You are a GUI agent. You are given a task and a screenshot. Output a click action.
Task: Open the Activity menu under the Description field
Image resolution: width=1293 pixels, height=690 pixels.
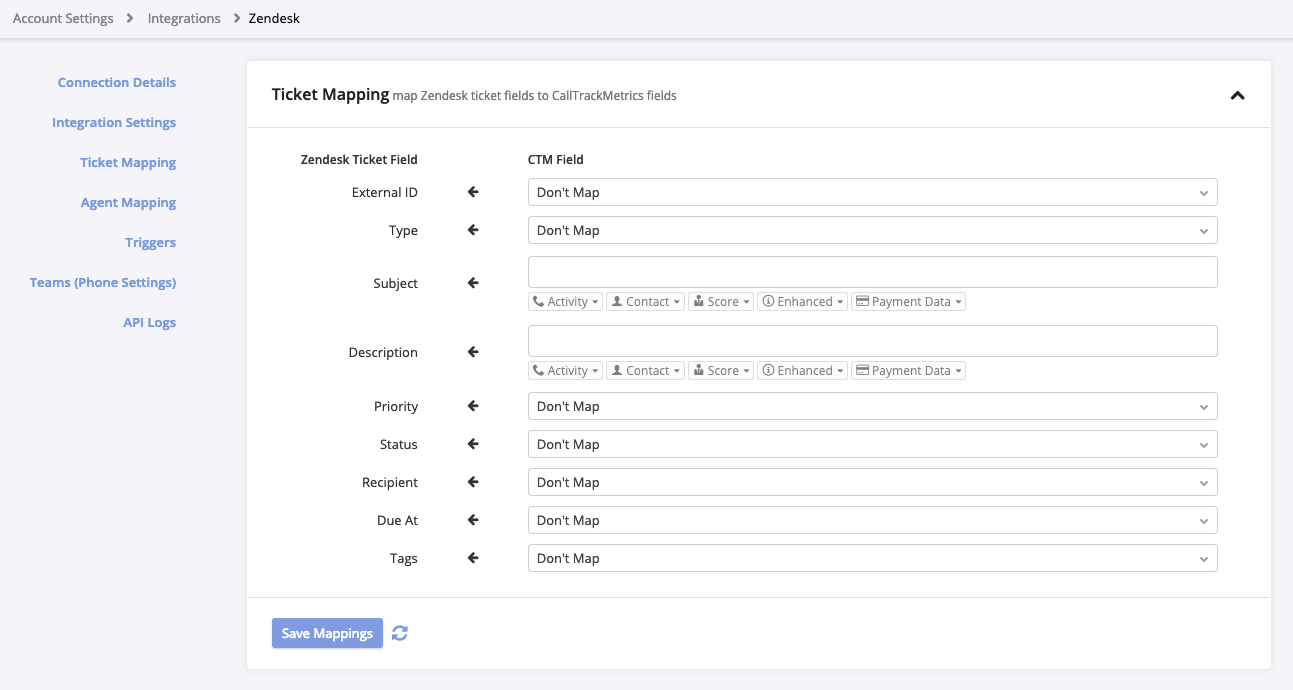(565, 370)
